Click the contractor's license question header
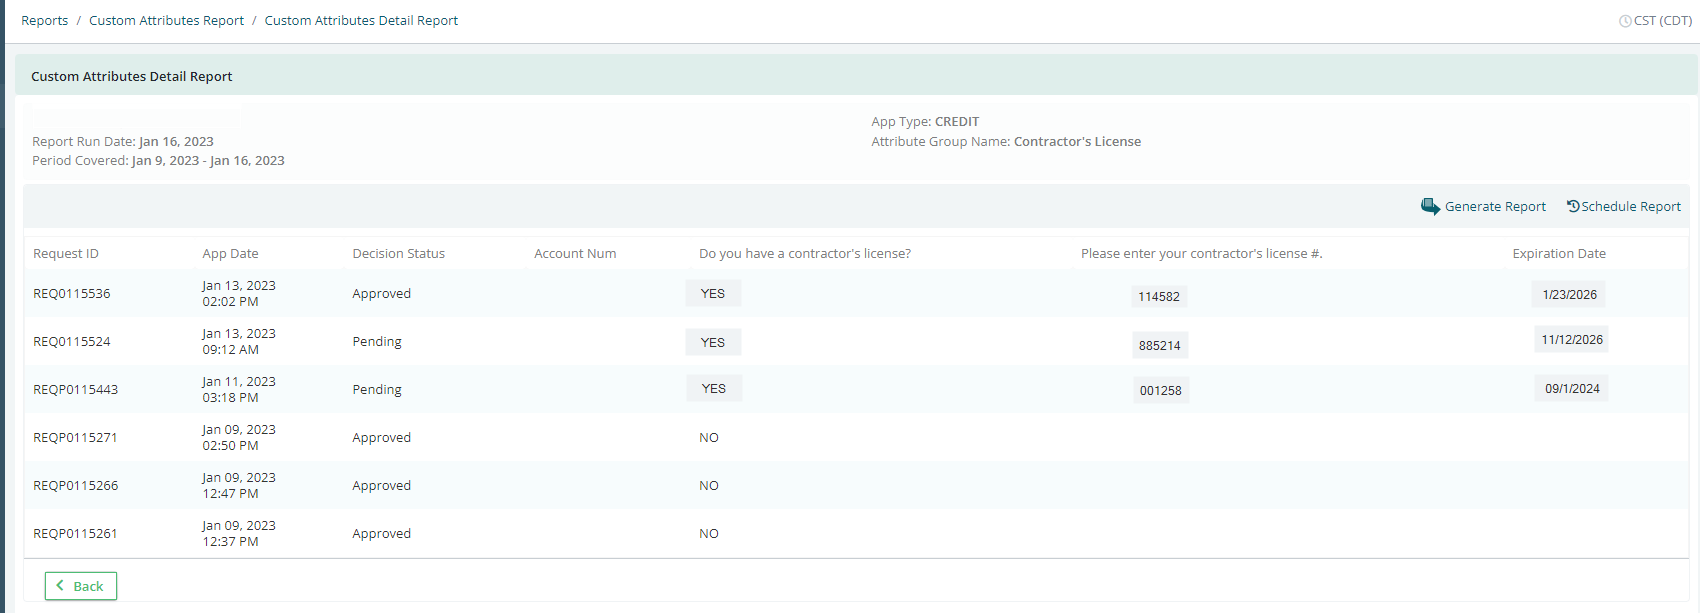The height and width of the screenshot is (613, 1700). [x=805, y=253]
